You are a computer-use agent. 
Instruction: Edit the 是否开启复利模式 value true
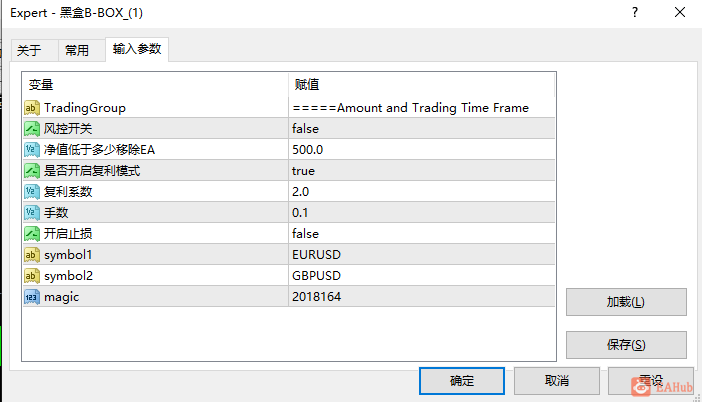click(x=422, y=171)
